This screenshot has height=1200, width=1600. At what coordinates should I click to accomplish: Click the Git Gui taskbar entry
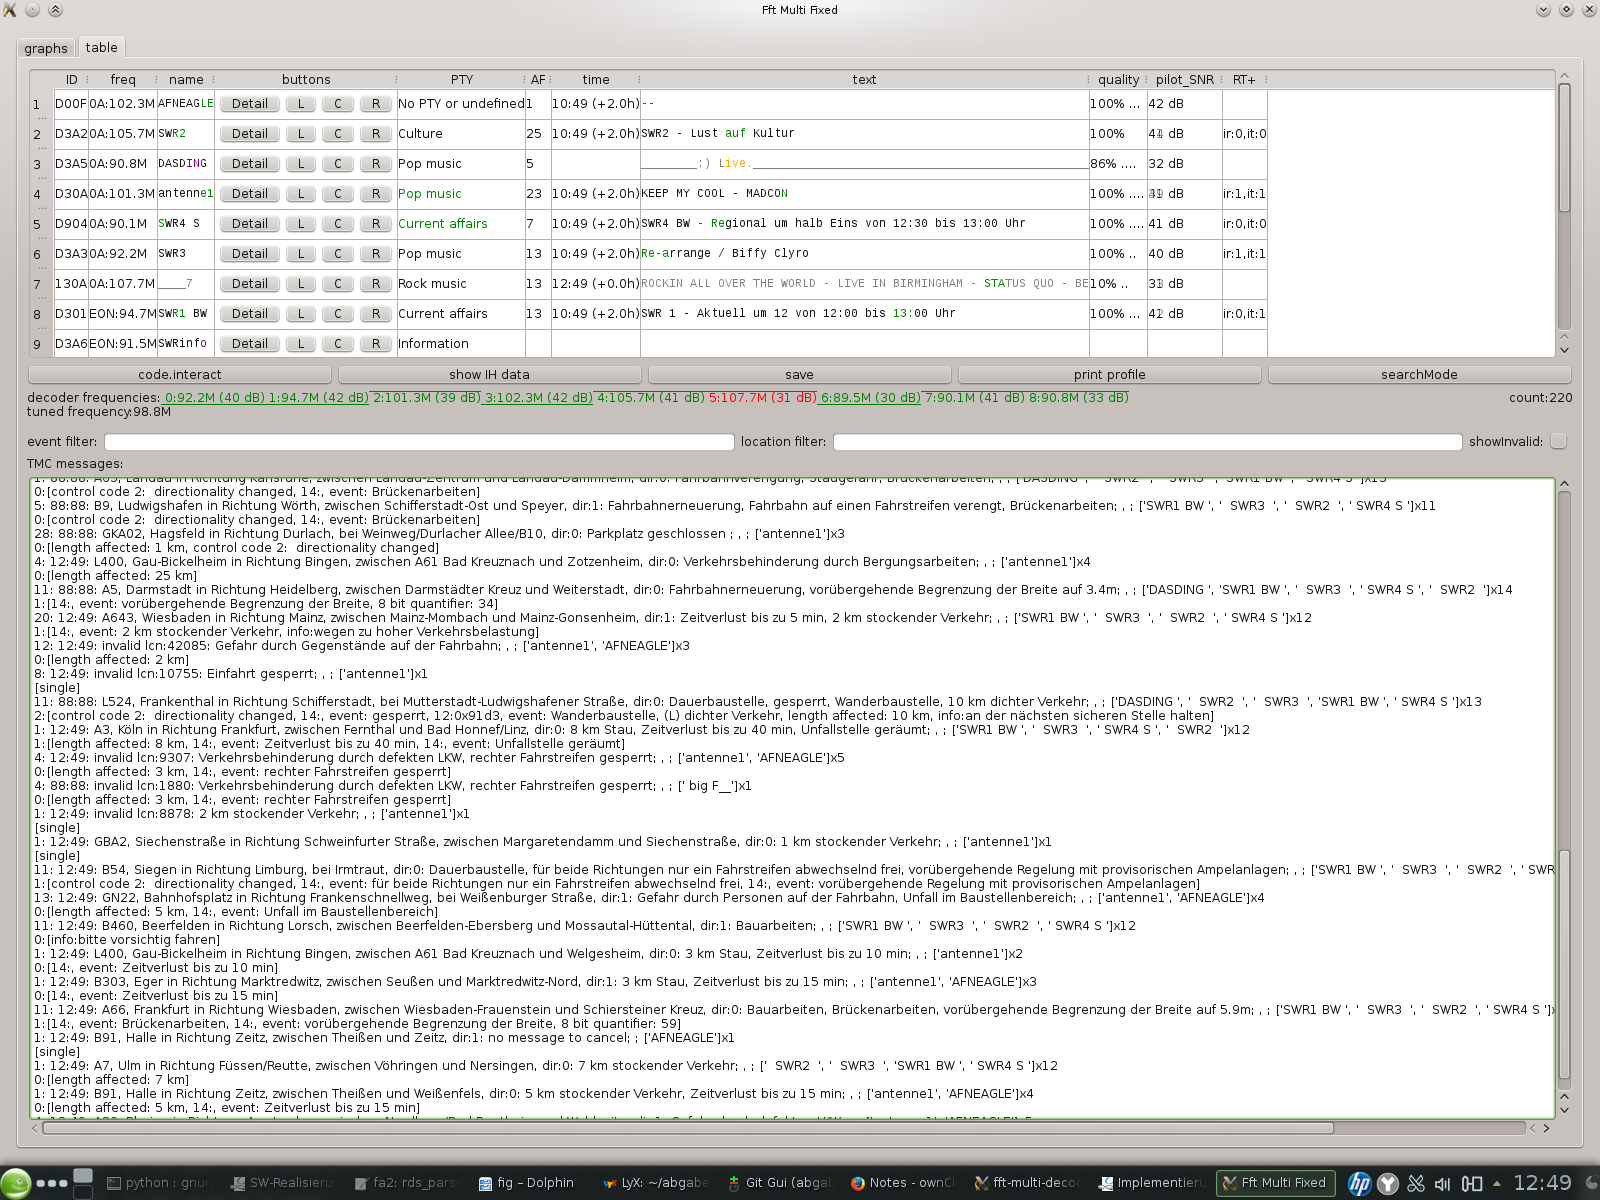click(x=785, y=1183)
